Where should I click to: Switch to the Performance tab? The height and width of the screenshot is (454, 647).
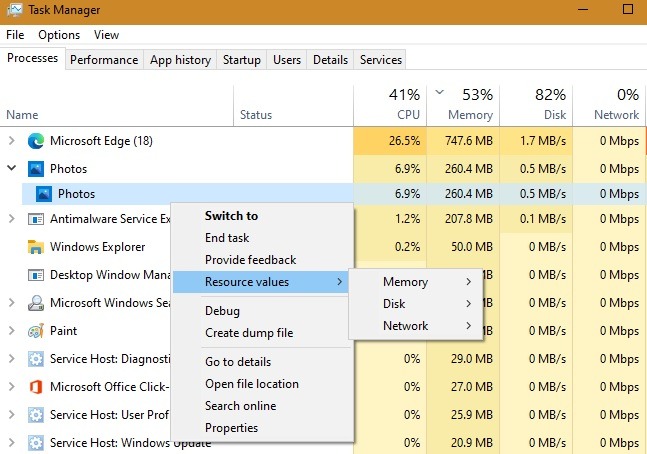104,60
